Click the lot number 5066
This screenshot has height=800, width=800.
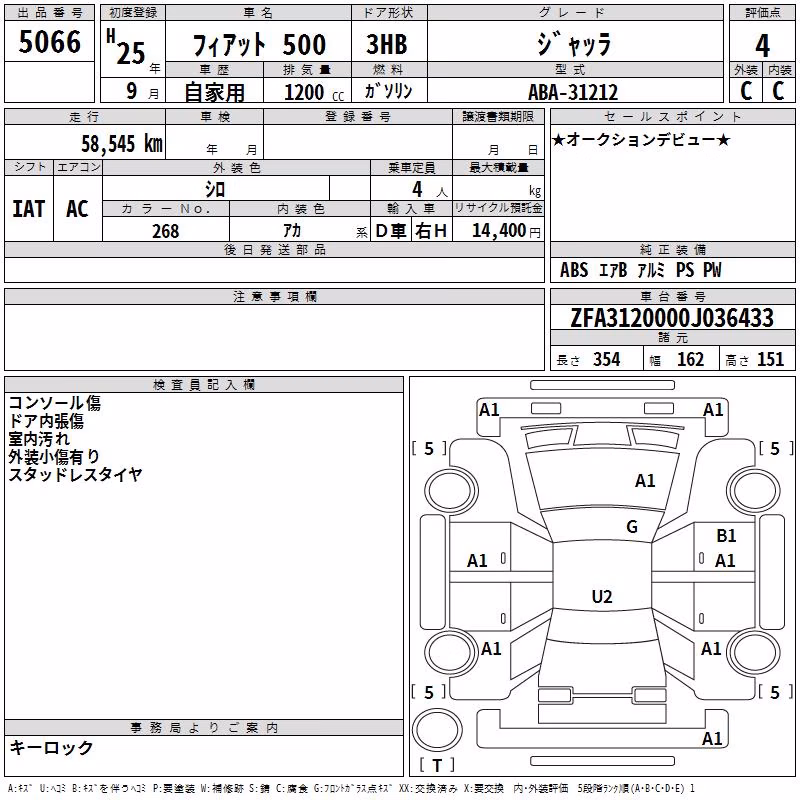click(x=49, y=41)
